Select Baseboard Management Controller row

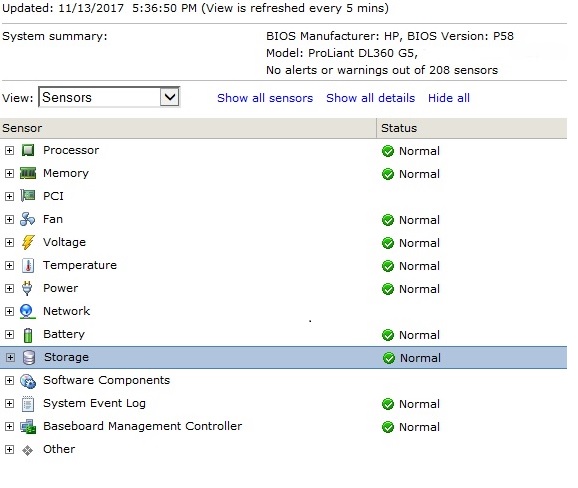pyautogui.click(x=283, y=426)
